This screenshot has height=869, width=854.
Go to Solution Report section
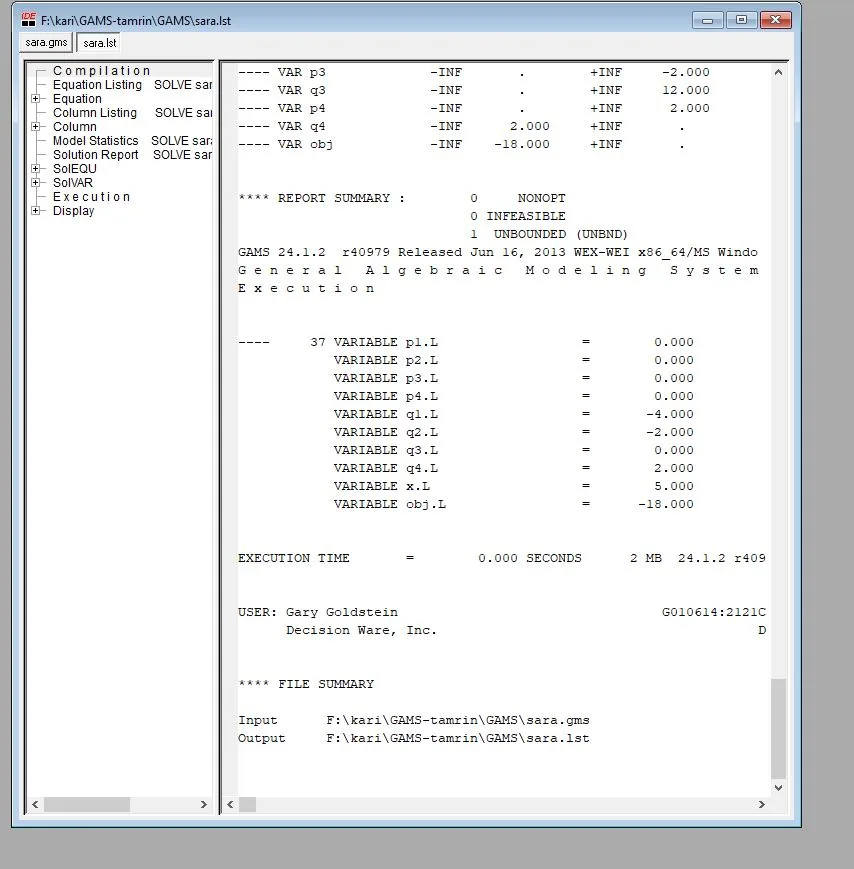95,155
